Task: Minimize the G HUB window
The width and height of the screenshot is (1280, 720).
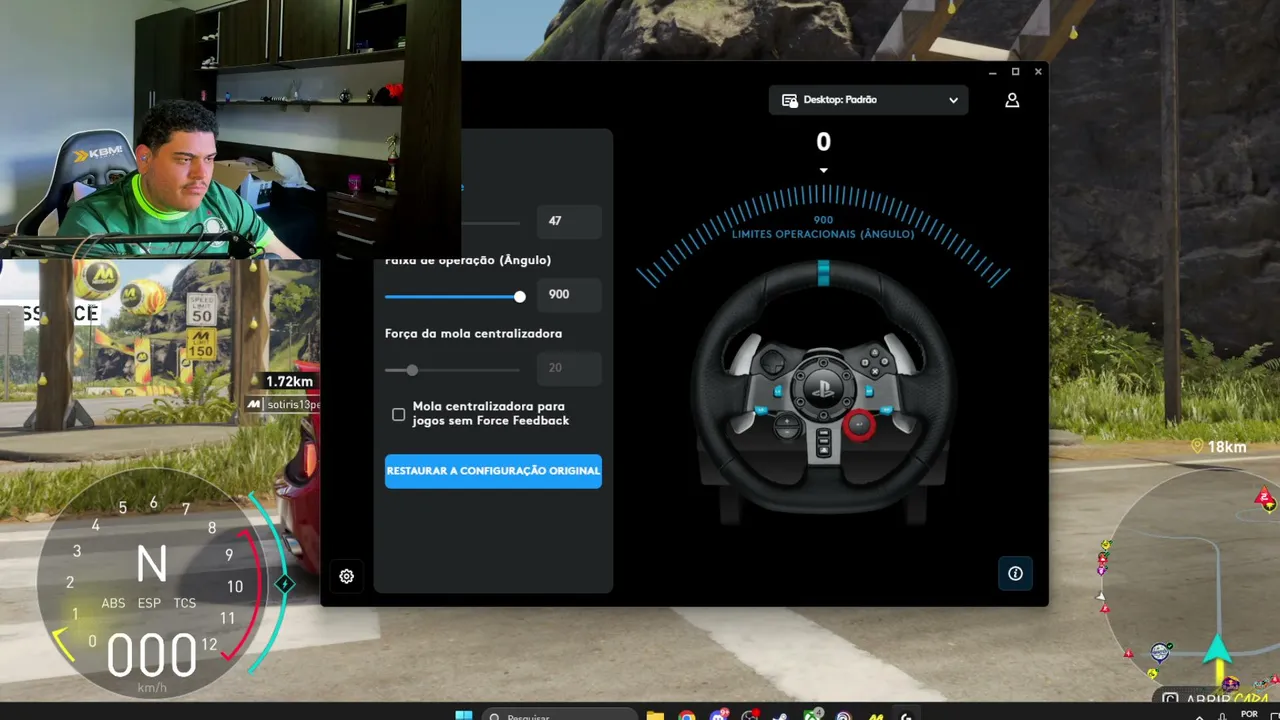Action: click(x=992, y=72)
